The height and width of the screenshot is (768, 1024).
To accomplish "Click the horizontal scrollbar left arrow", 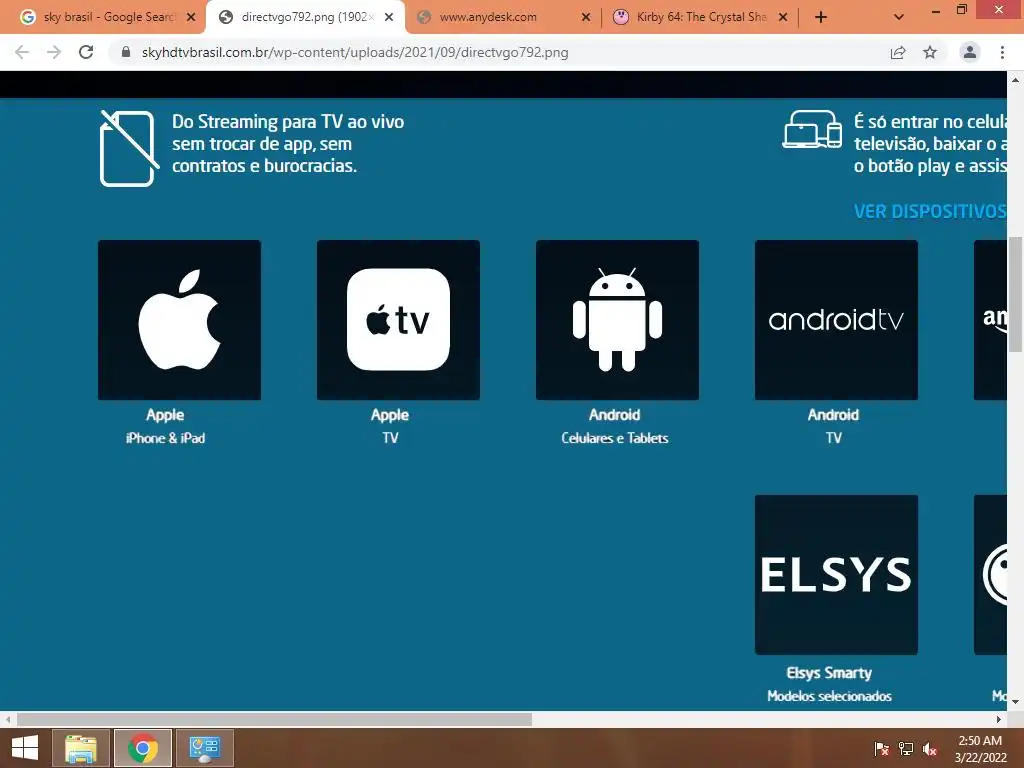I will tap(8, 719).
